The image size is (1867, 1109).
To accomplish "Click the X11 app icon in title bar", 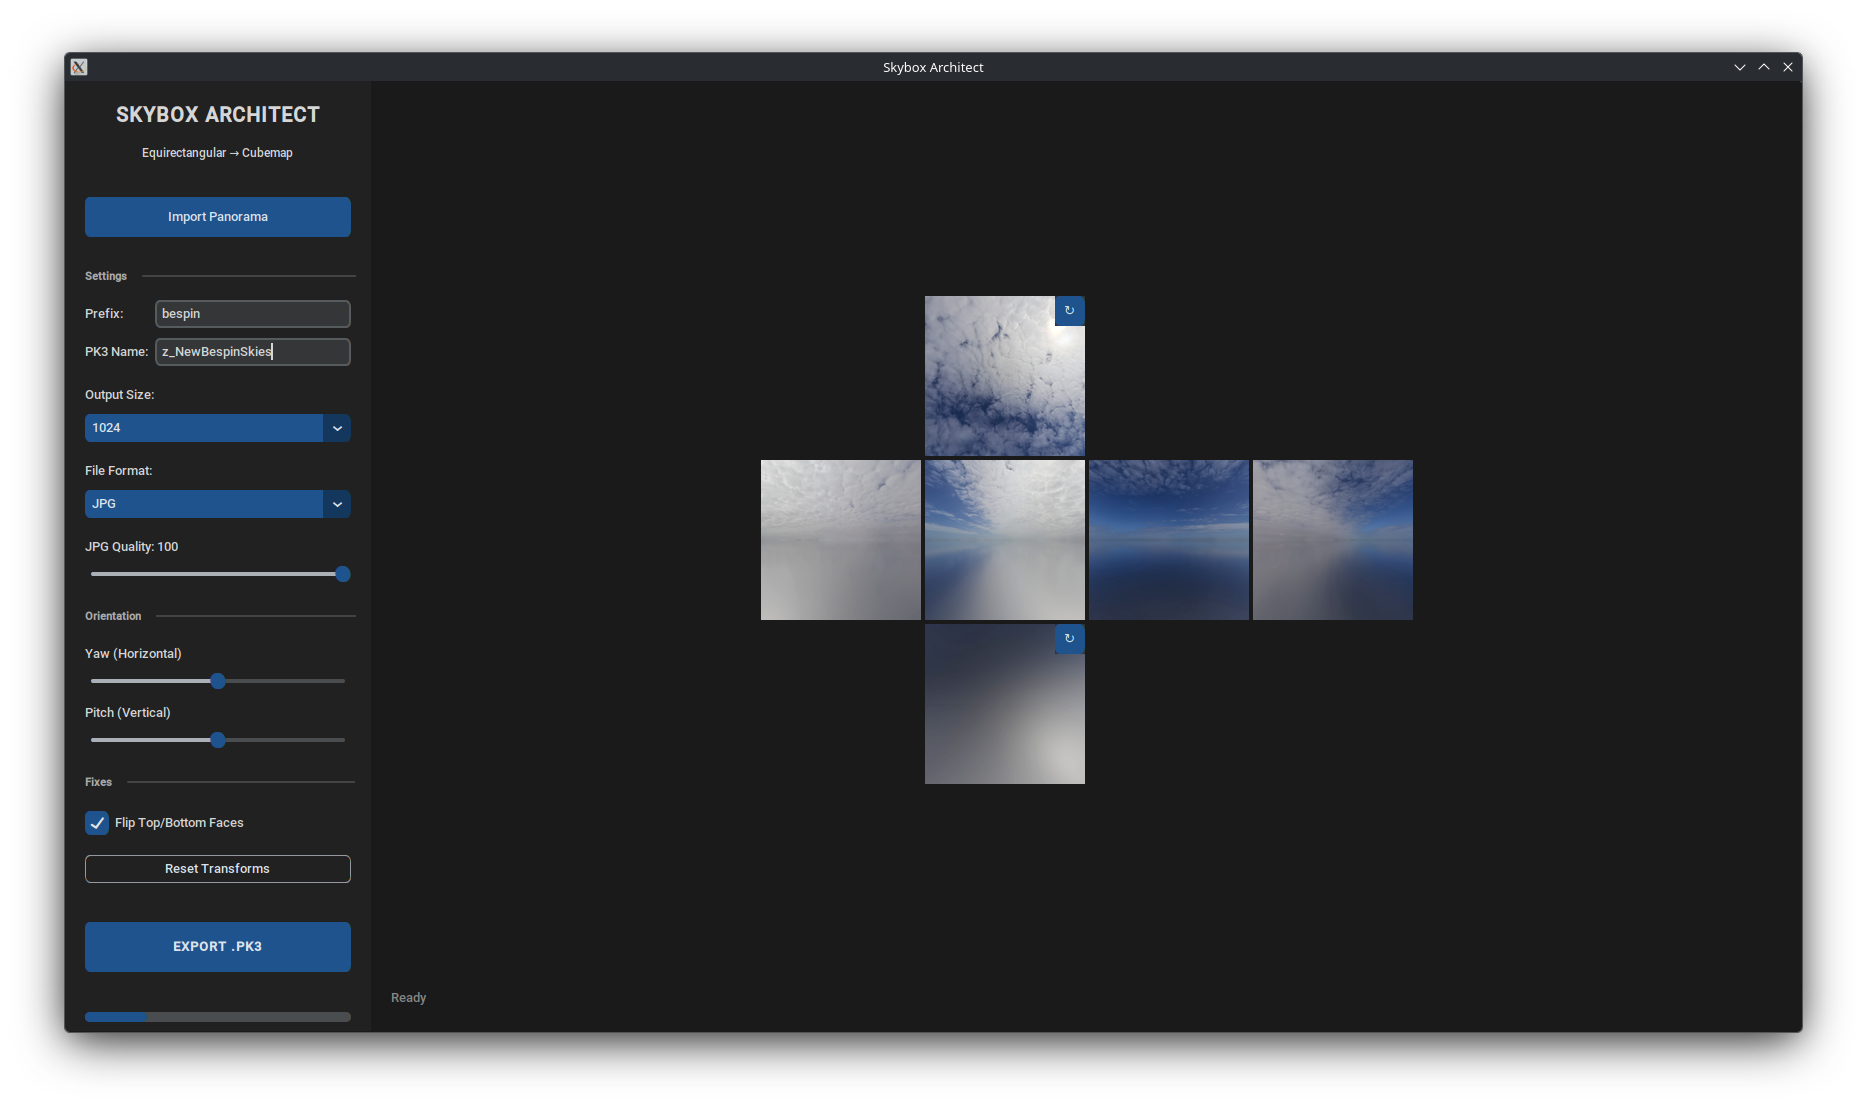I will [x=79, y=67].
